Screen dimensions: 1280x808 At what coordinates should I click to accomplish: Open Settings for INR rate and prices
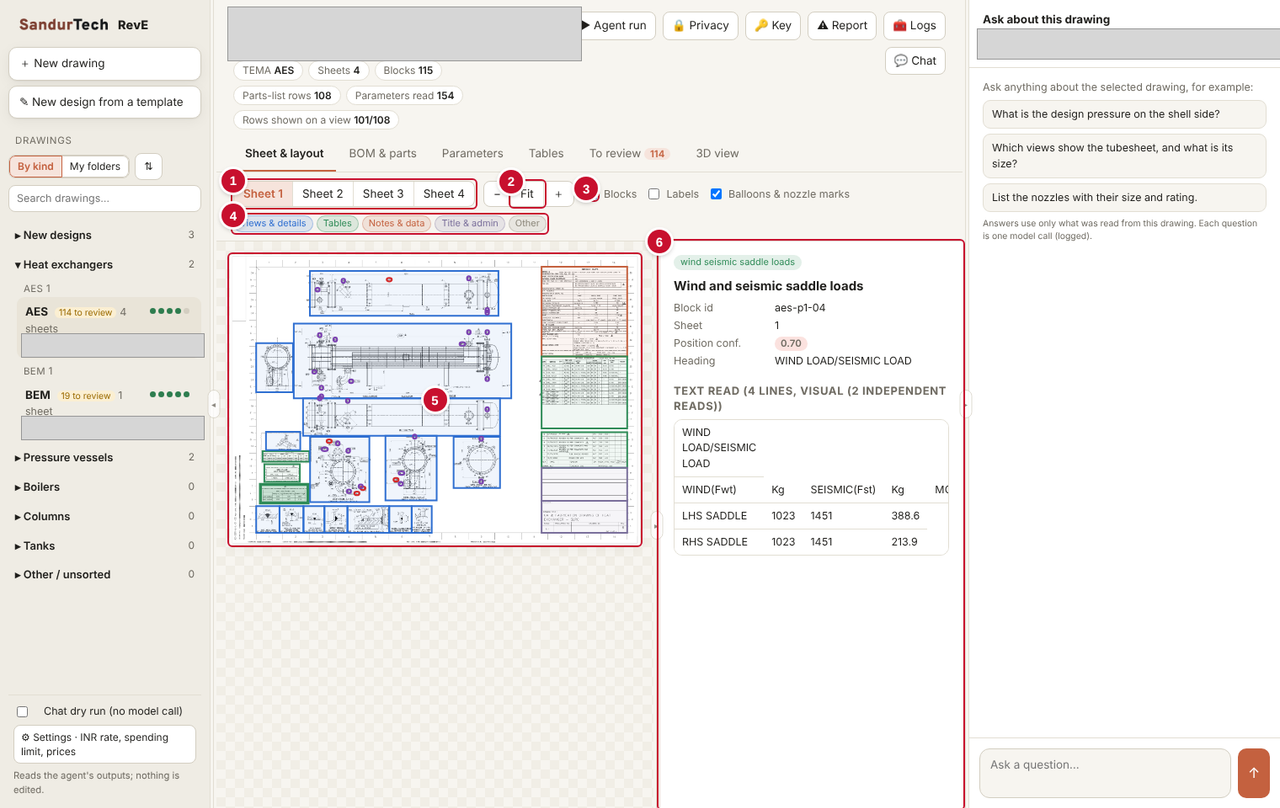(x=105, y=744)
